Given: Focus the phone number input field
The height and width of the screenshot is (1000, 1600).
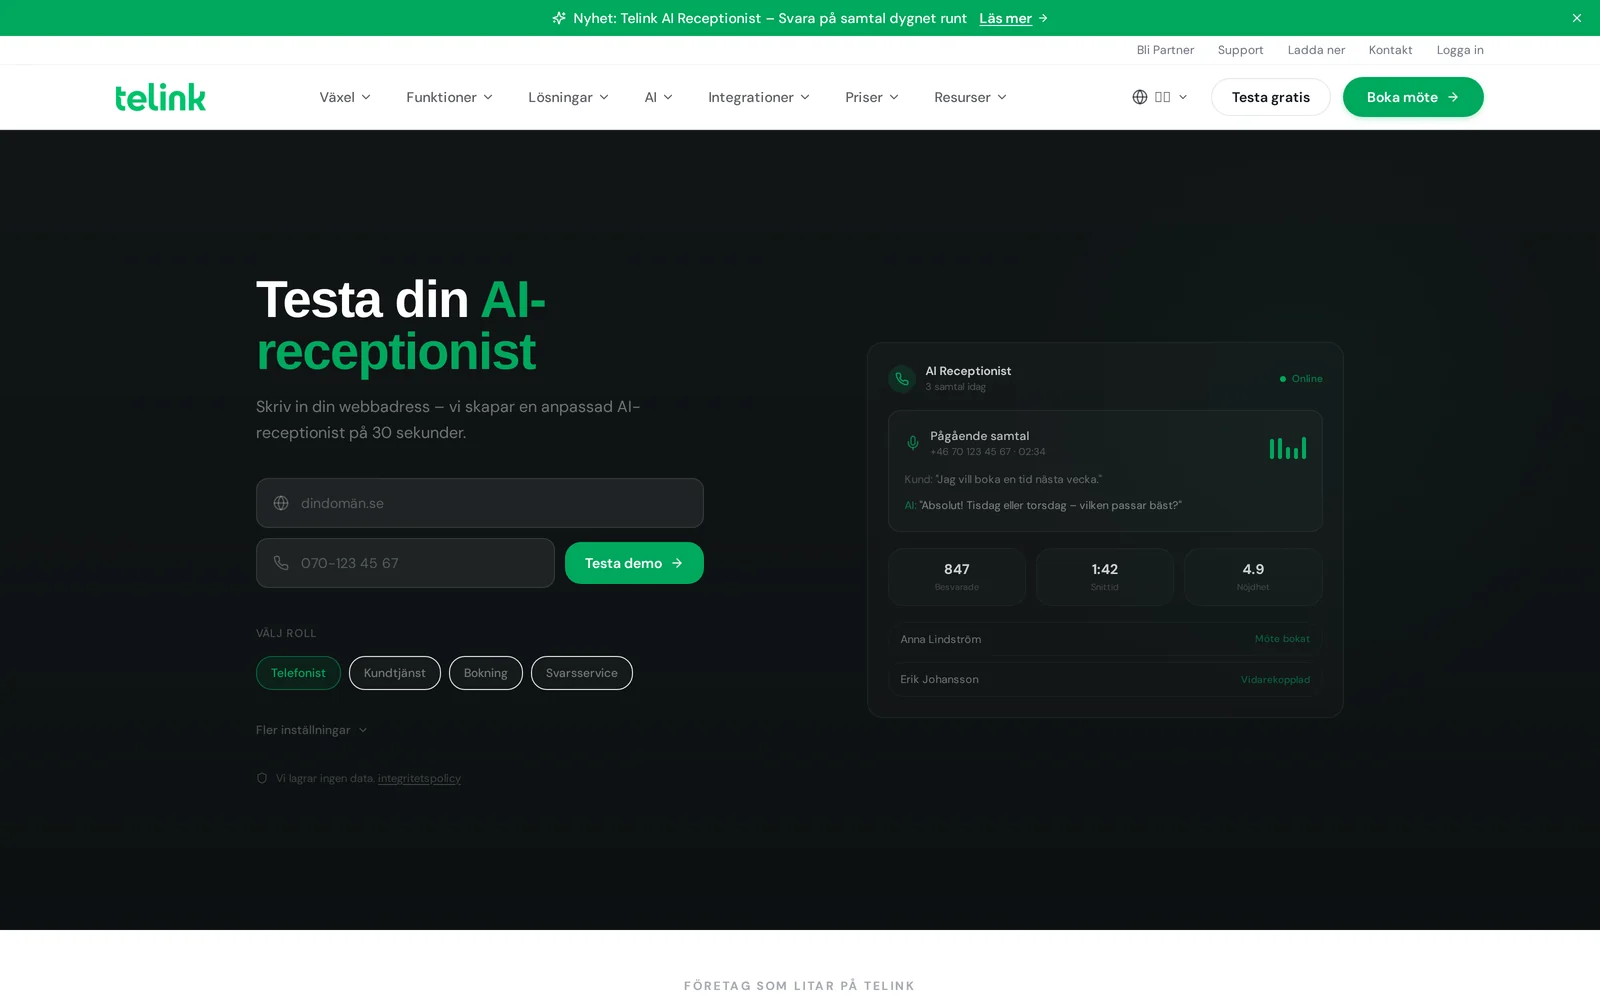Looking at the screenshot, I should [x=405, y=563].
